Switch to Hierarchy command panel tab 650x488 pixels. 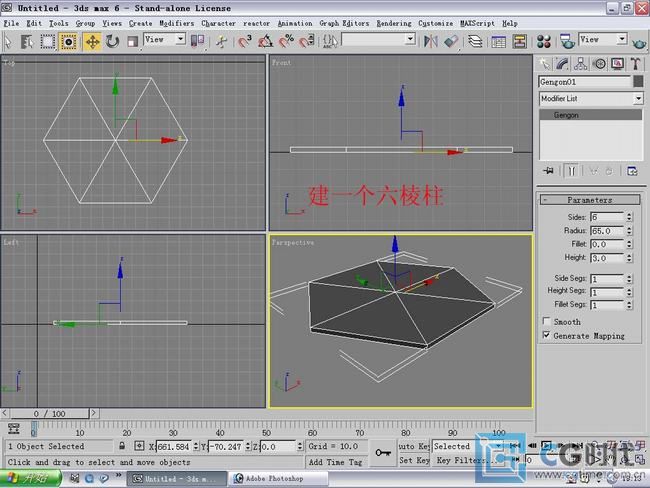pos(580,64)
